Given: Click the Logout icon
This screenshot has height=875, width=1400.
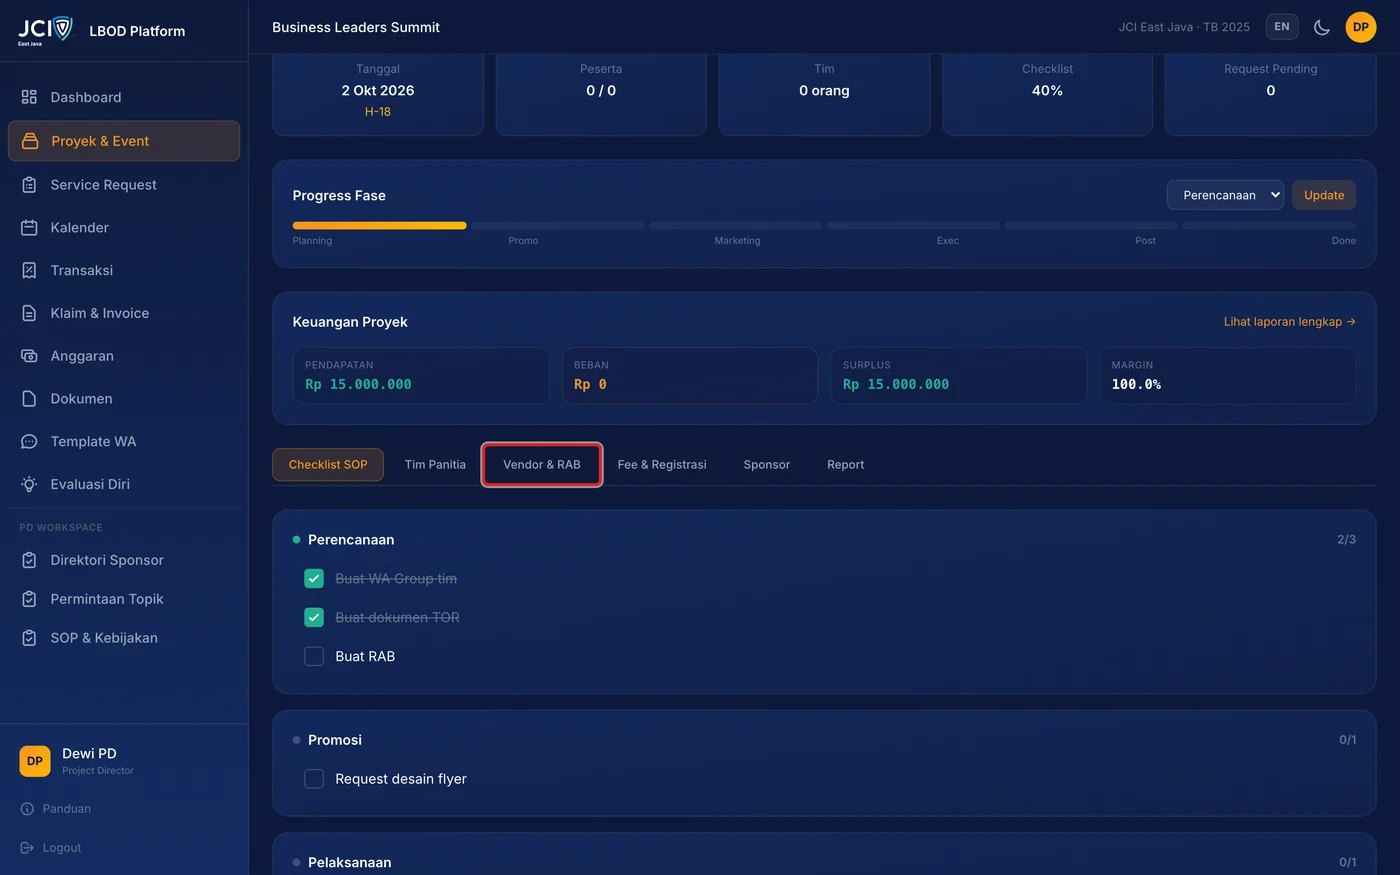Looking at the screenshot, I should coord(27,848).
